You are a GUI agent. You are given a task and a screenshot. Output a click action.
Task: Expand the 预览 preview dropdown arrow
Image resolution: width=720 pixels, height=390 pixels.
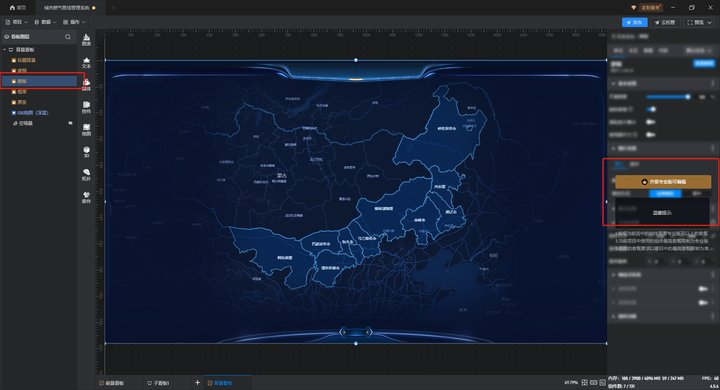(x=709, y=23)
